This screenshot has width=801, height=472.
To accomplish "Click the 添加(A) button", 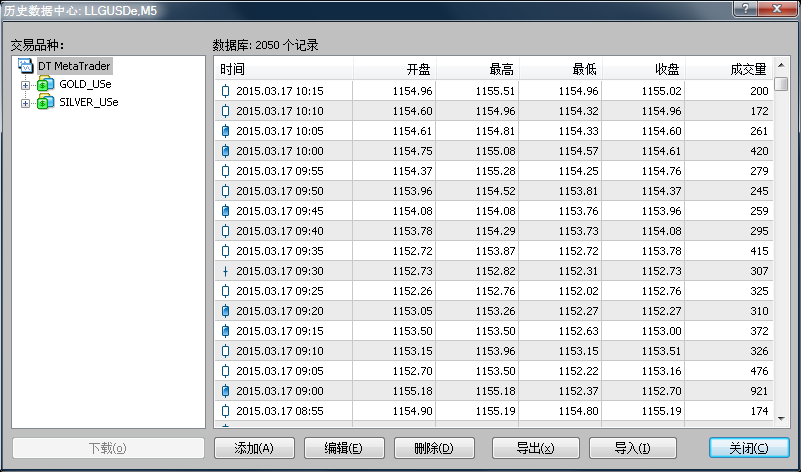I will click(254, 448).
